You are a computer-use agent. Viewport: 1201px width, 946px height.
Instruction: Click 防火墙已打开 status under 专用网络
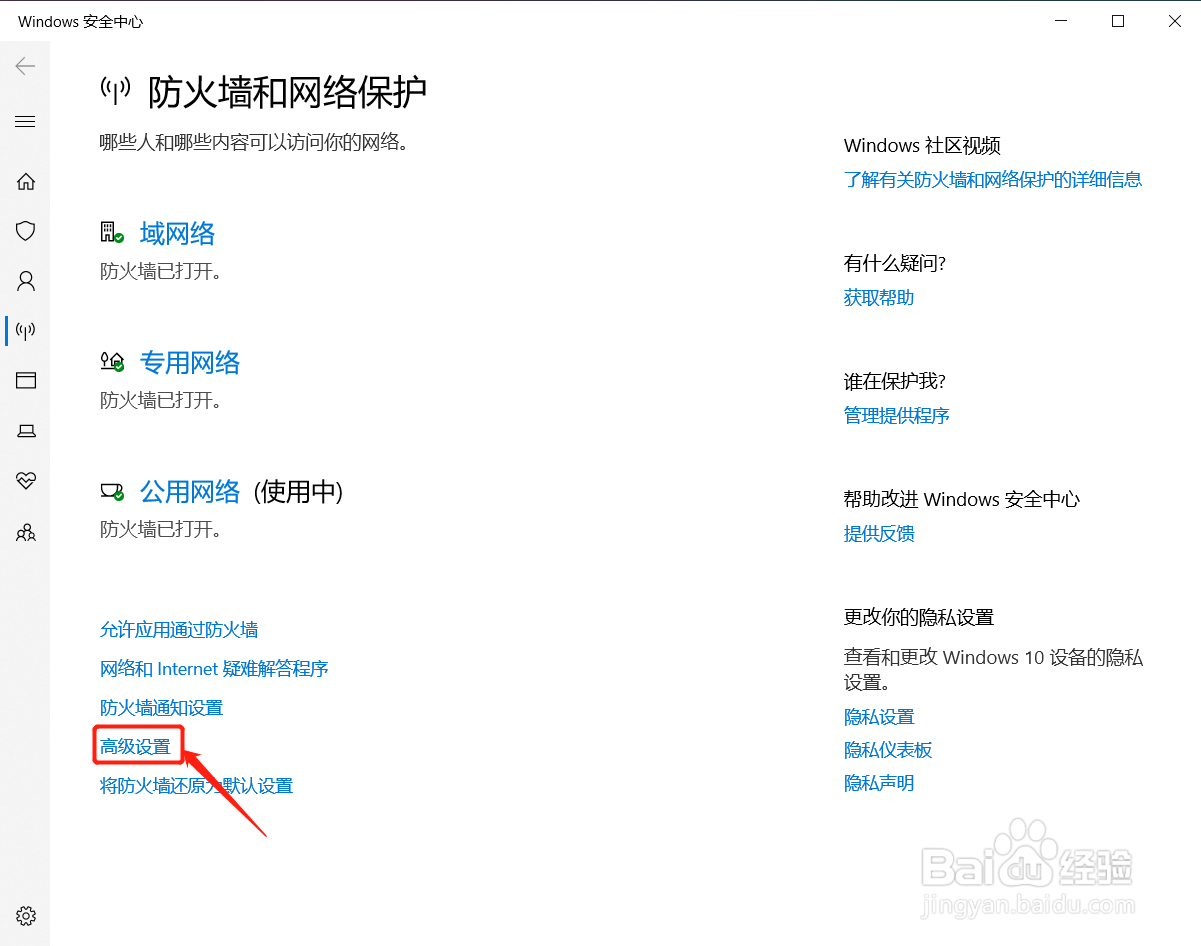tap(160, 400)
